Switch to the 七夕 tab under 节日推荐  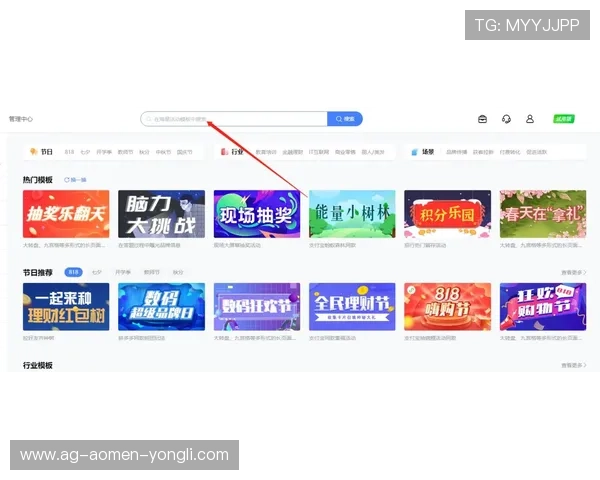(97, 272)
